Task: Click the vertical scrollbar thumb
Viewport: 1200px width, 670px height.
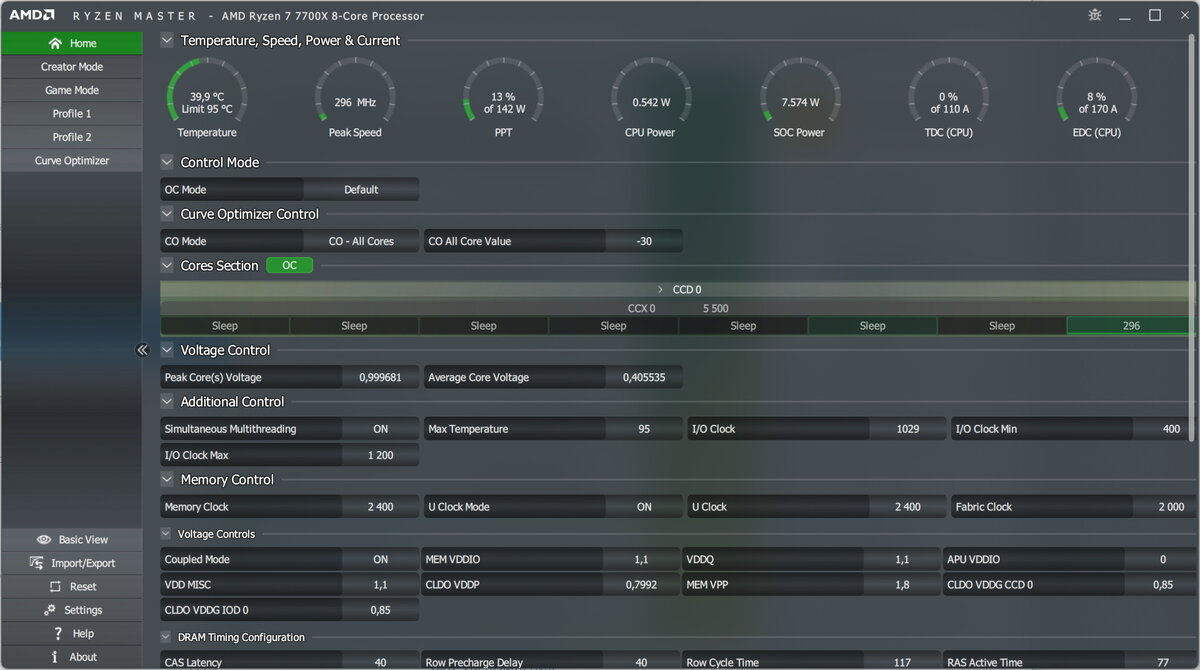Action: (1190, 238)
